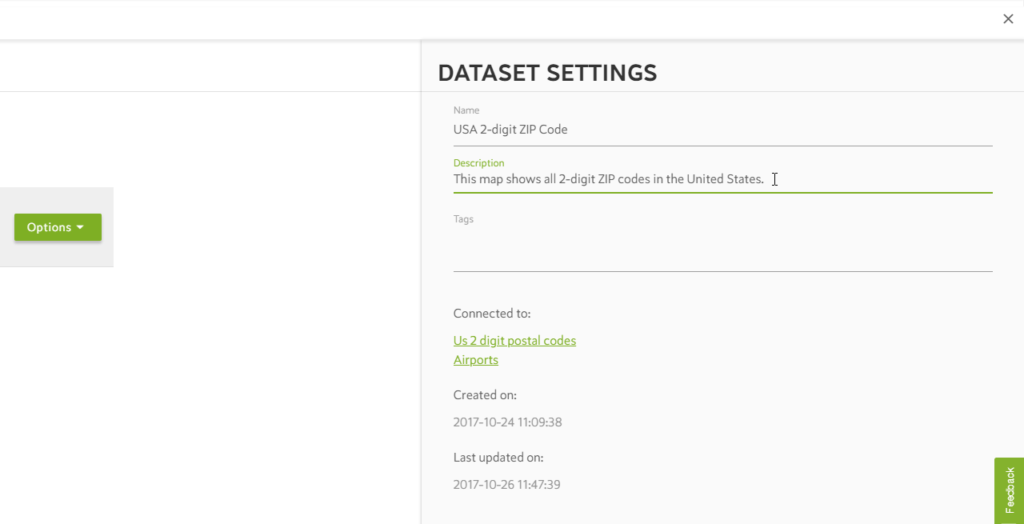The width and height of the screenshot is (1024, 524).
Task: Edit the Name field 'USA 2-digit ZIP Code'
Action: (x=722, y=129)
